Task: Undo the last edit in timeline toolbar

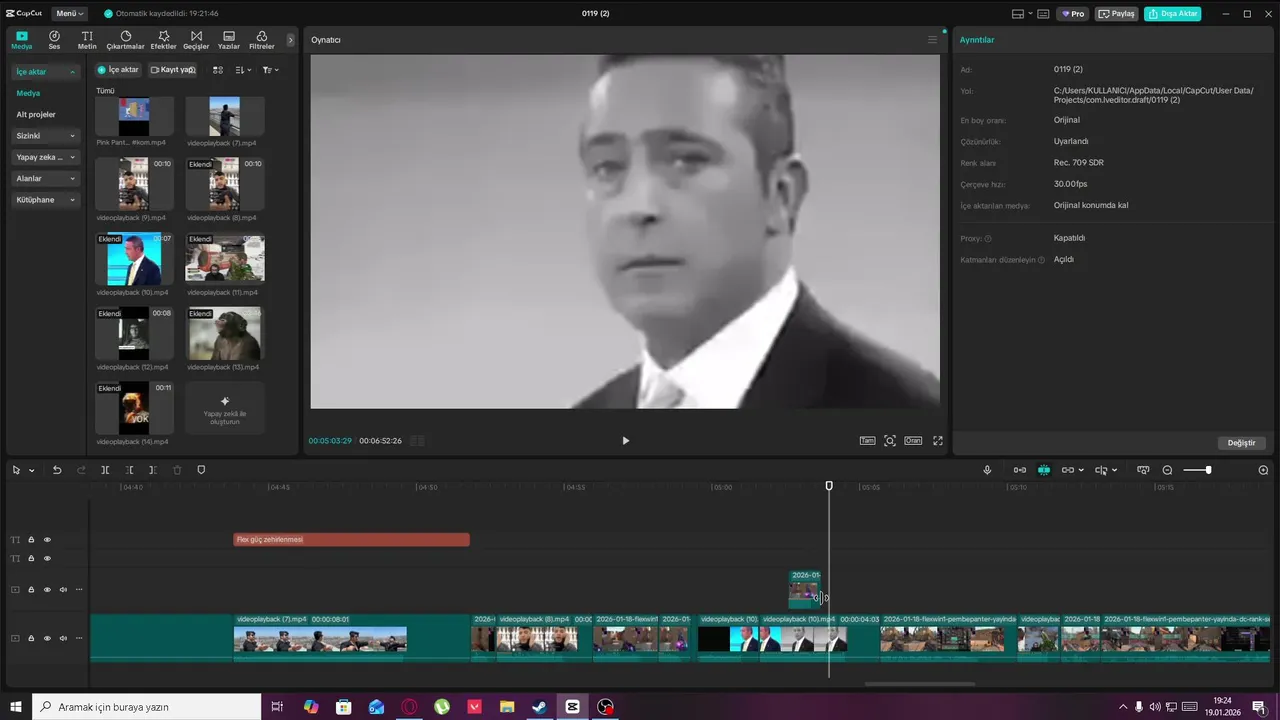Action: coord(57,470)
